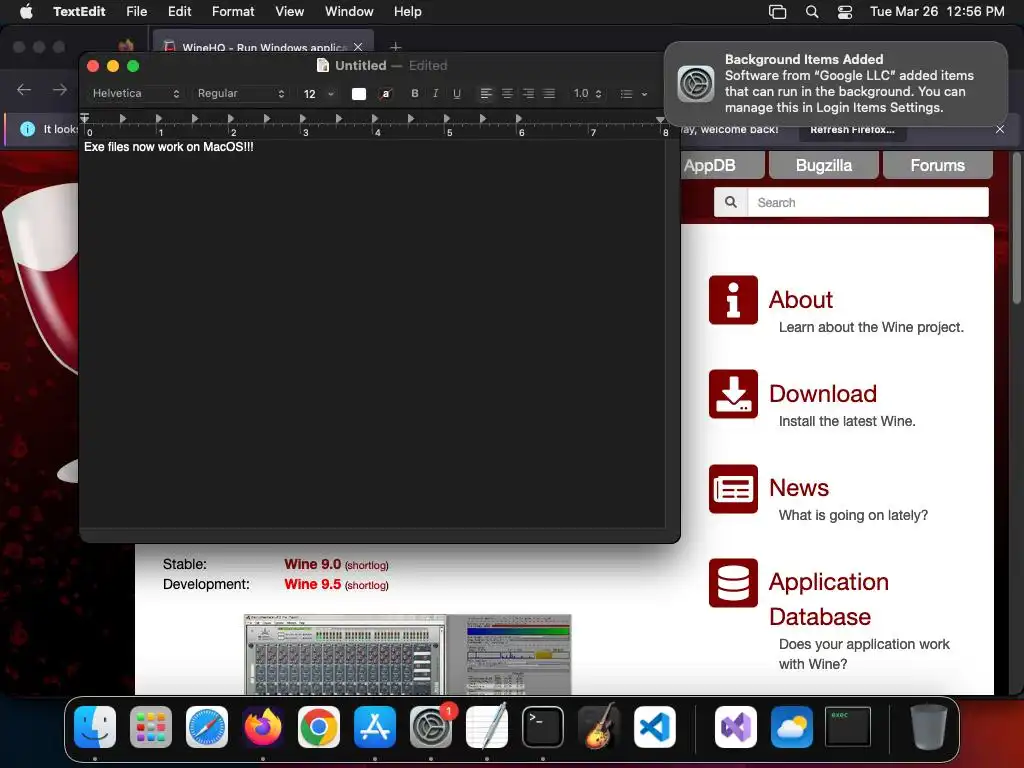Center align text in TextEdit
The width and height of the screenshot is (1024, 768).
[507, 93]
